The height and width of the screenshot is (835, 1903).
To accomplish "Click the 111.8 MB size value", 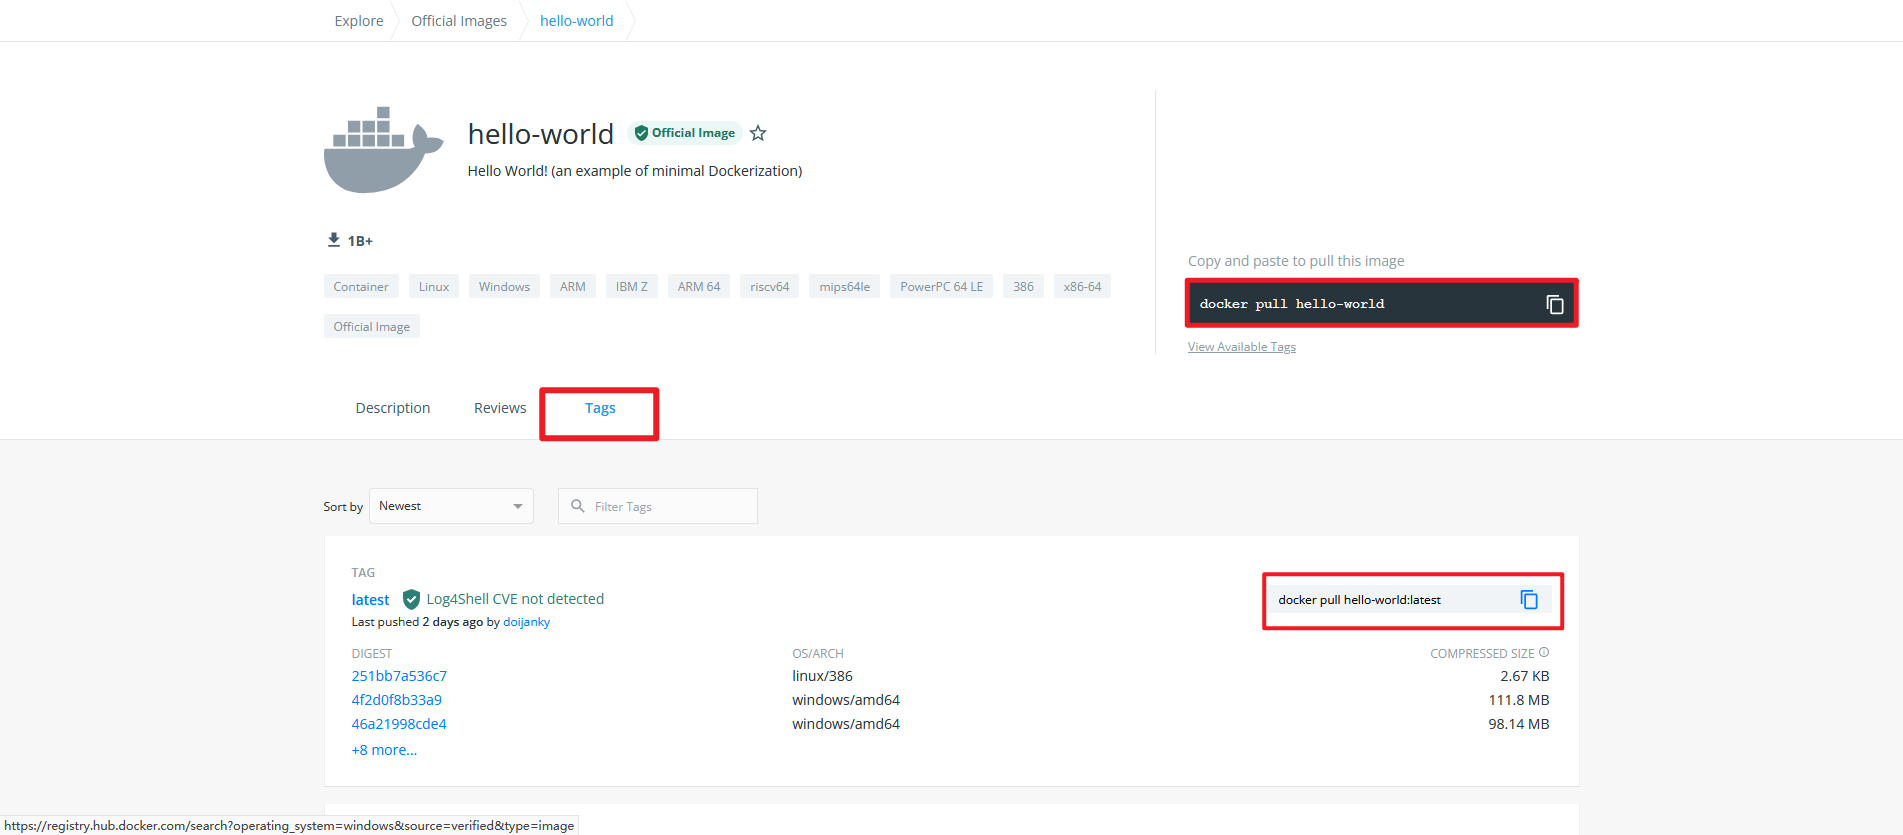I will click(1519, 700).
